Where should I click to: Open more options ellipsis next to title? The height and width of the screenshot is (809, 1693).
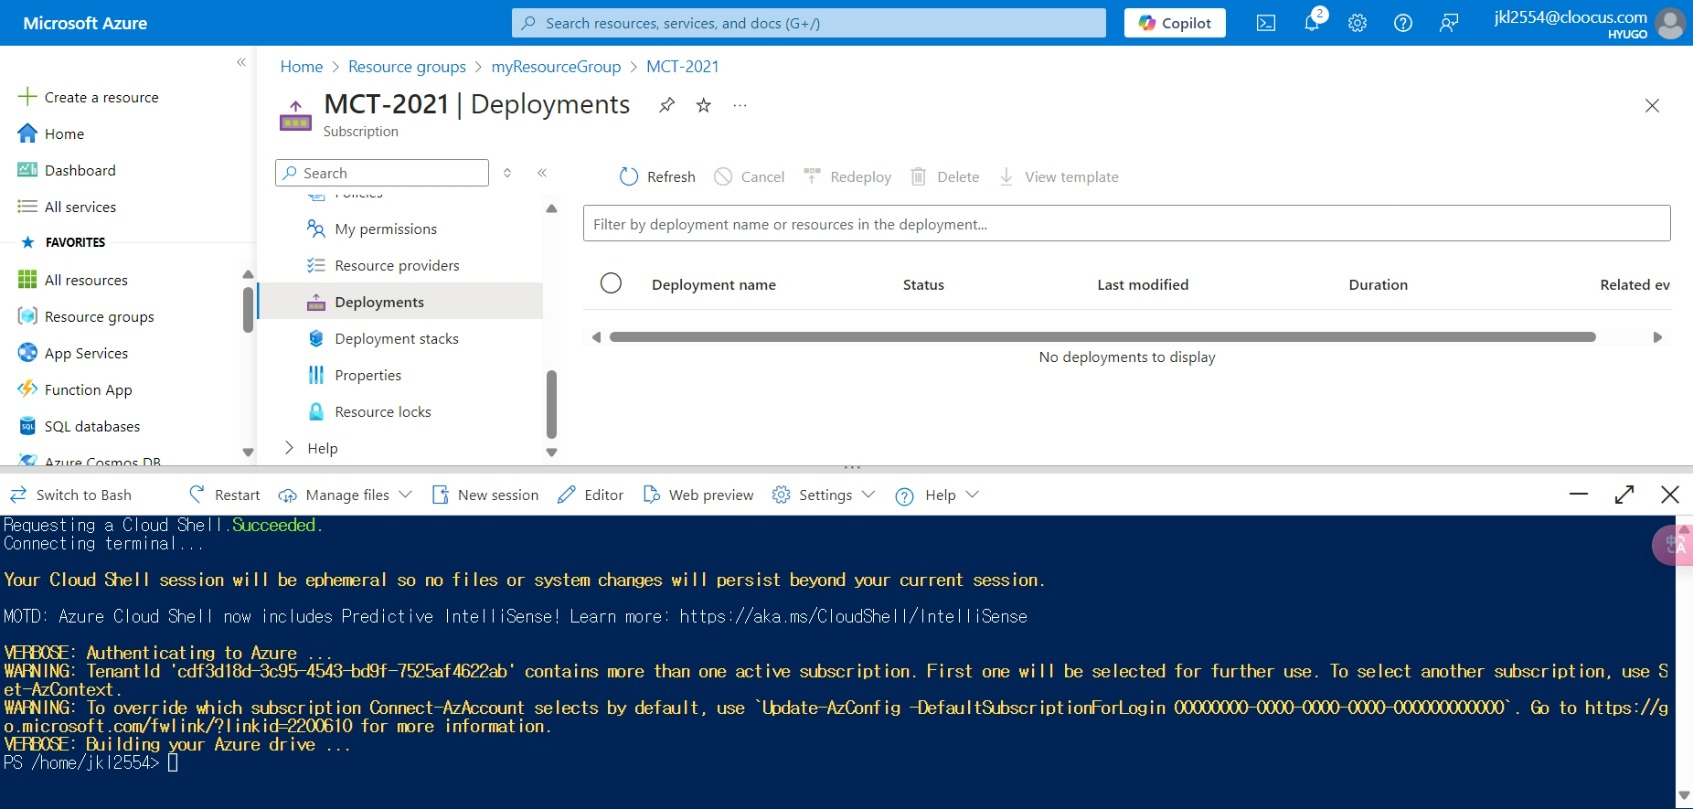tap(740, 105)
